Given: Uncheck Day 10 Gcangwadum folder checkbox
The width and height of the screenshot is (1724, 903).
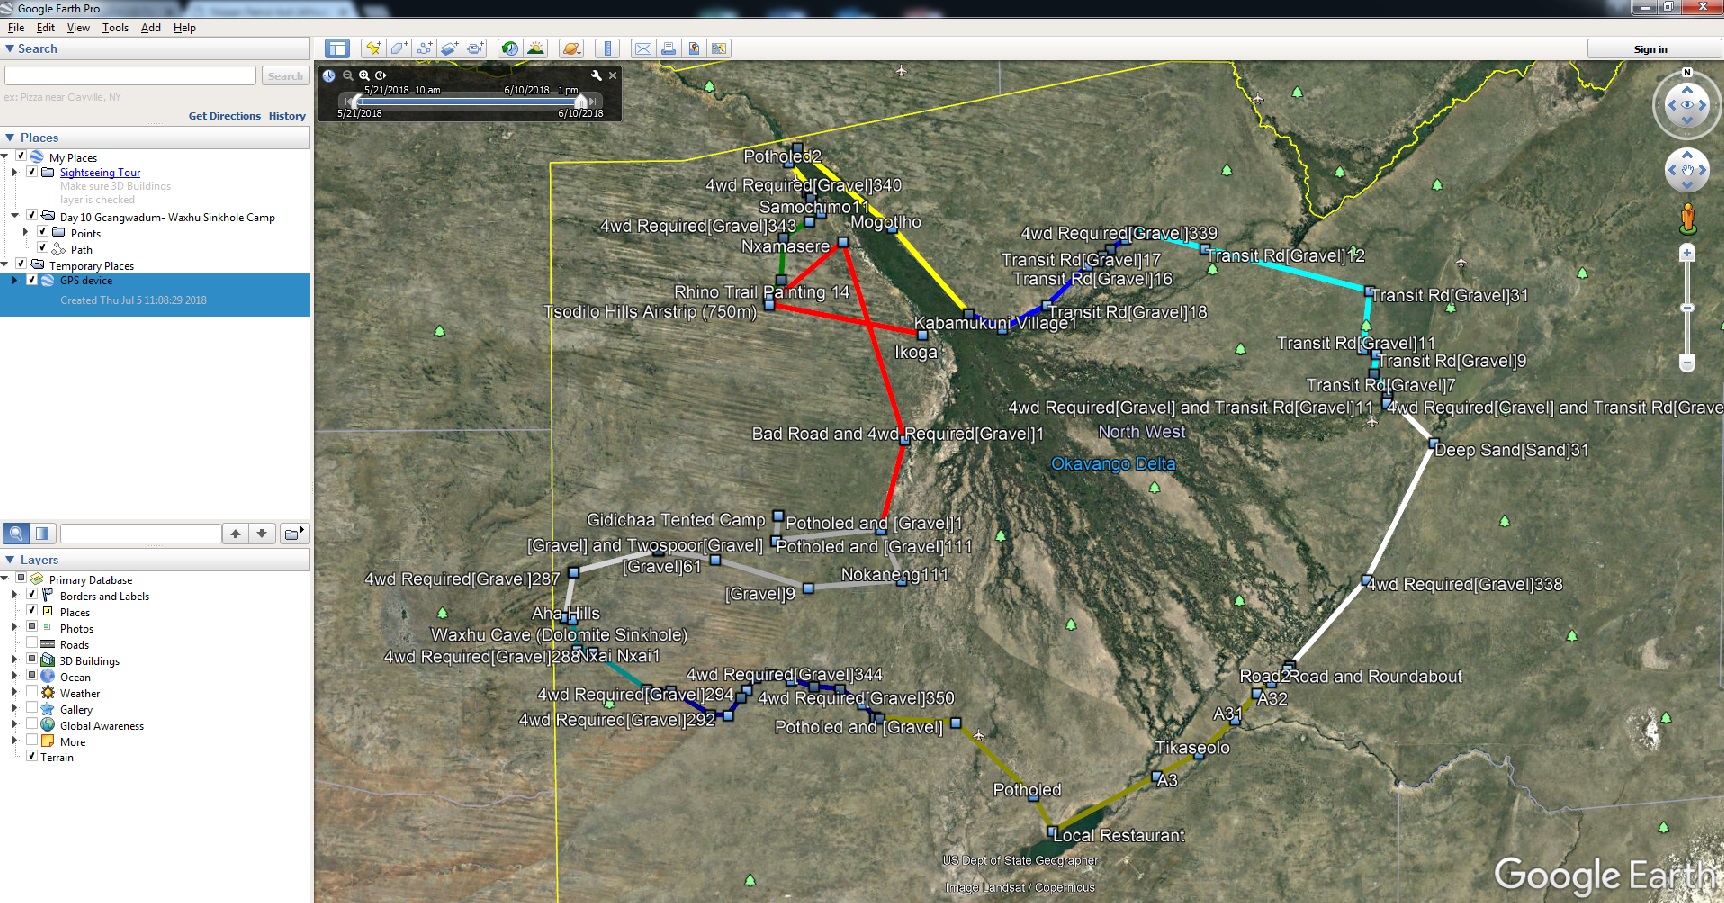Looking at the screenshot, I should (x=31, y=215).
